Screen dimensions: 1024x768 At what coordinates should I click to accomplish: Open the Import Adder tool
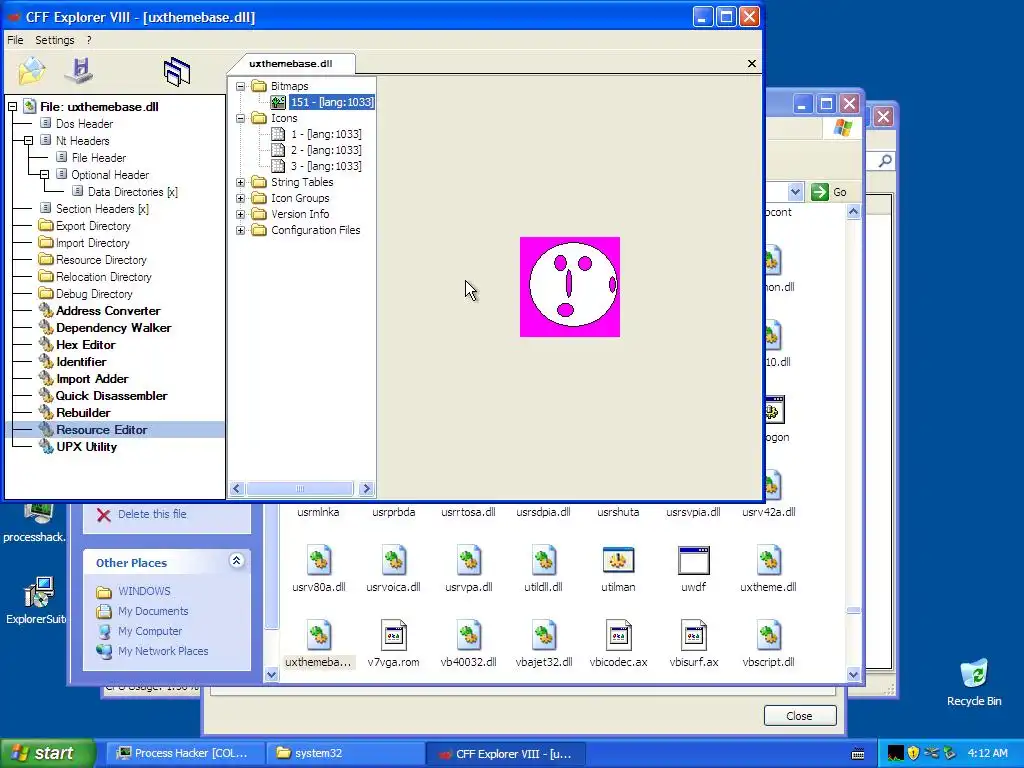pyautogui.click(x=92, y=379)
